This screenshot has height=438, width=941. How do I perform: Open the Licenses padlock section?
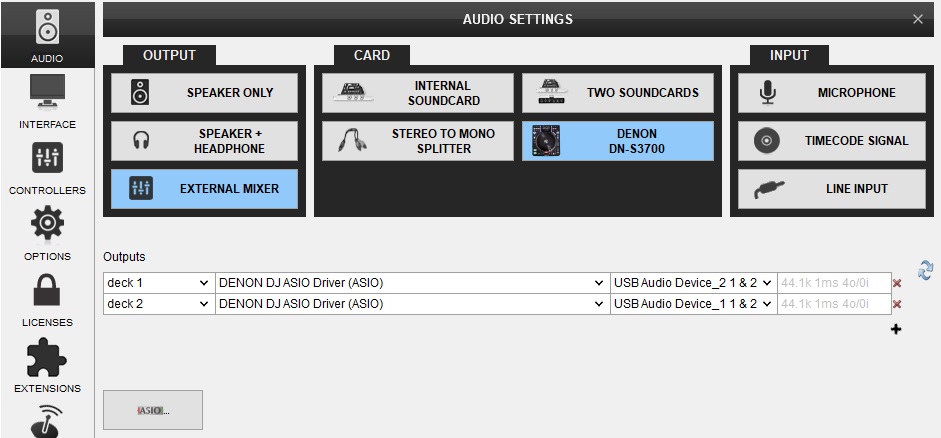(47, 299)
